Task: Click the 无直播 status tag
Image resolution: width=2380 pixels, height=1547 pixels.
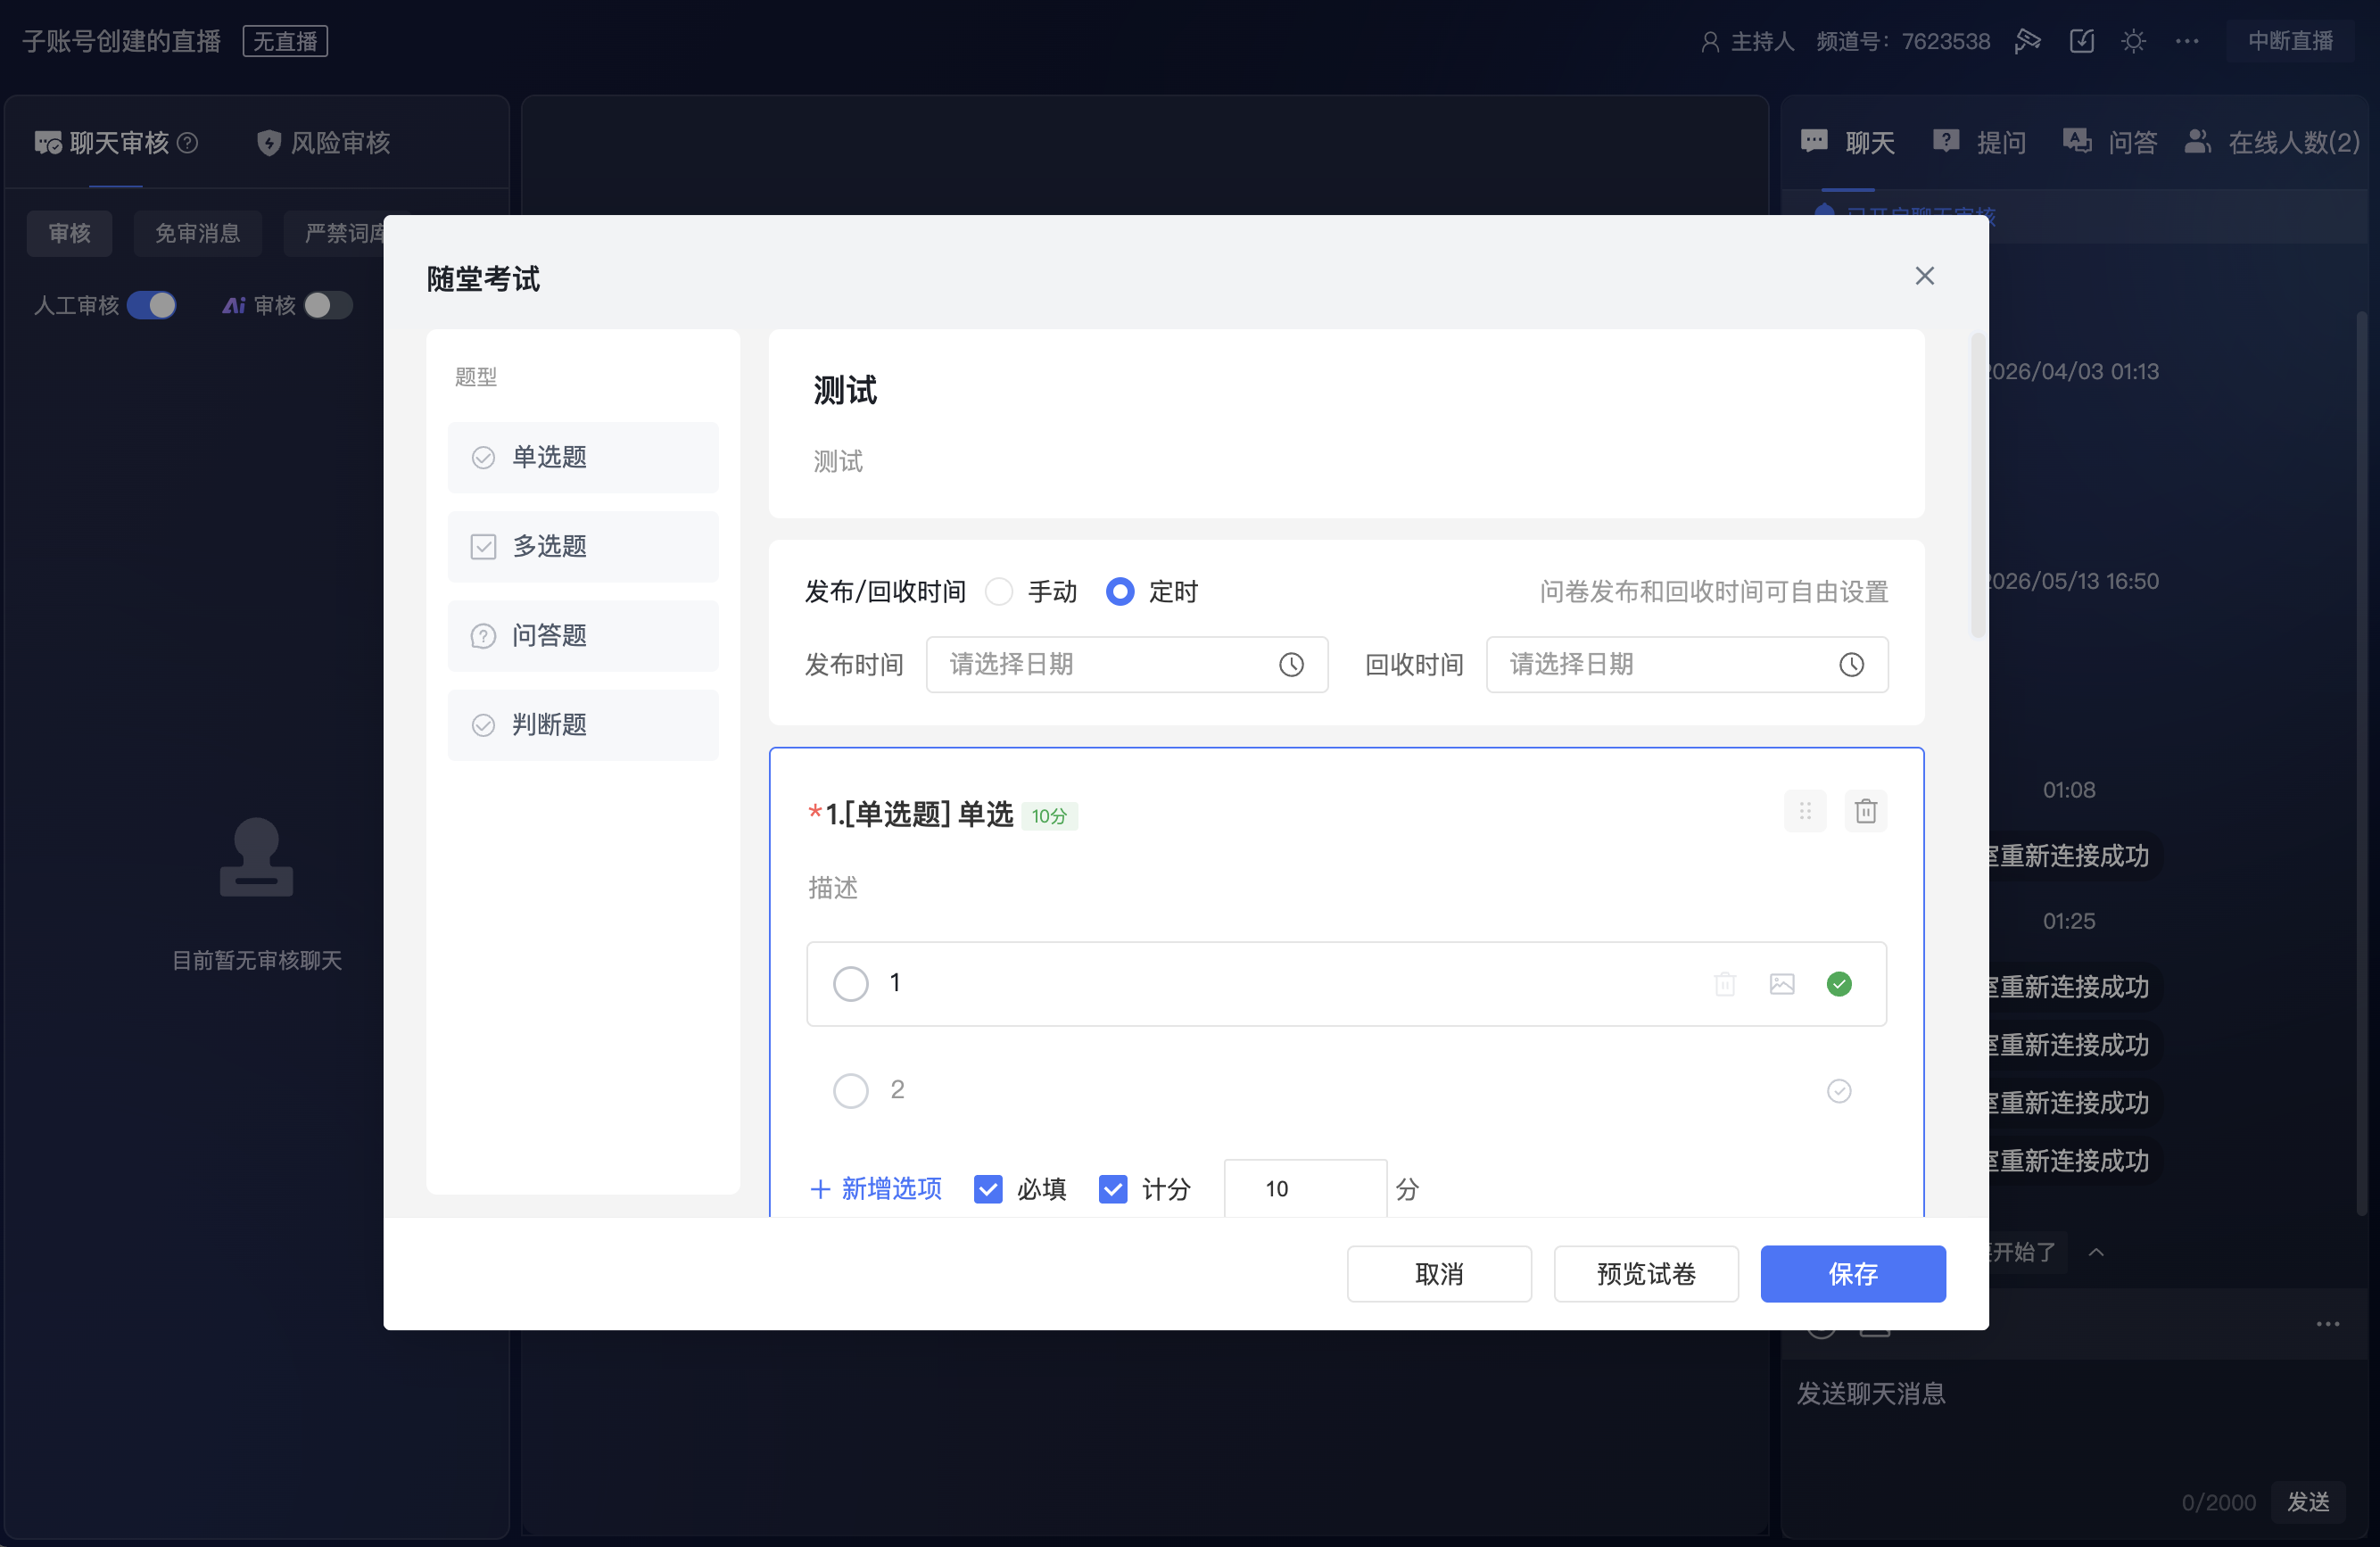Action: click(285, 41)
